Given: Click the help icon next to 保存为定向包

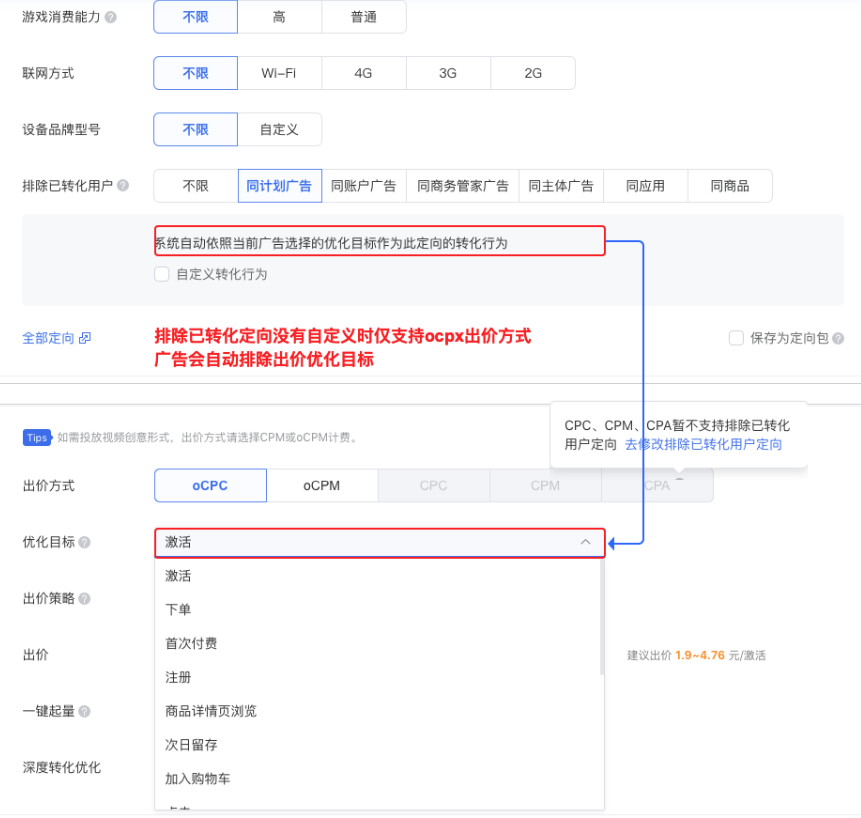Looking at the screenshot, I should point(837,339).
